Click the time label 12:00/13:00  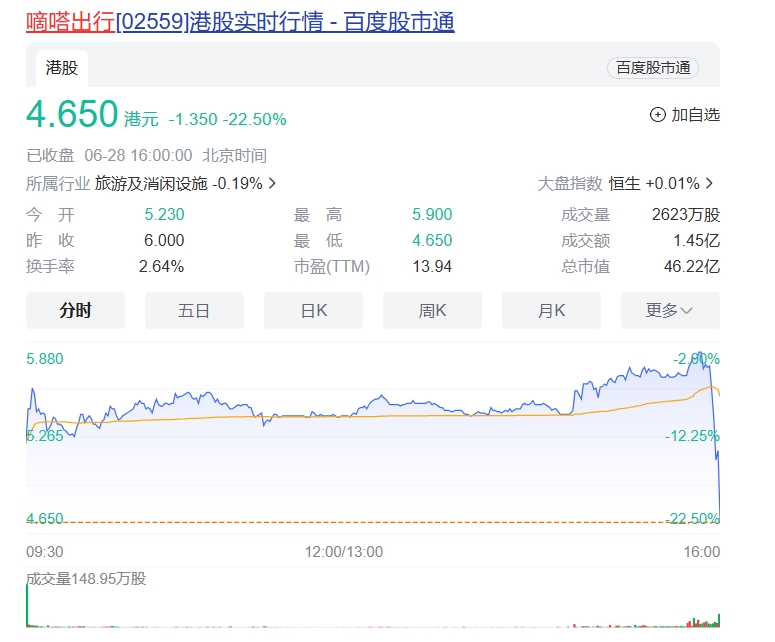(x=344, y=552)
